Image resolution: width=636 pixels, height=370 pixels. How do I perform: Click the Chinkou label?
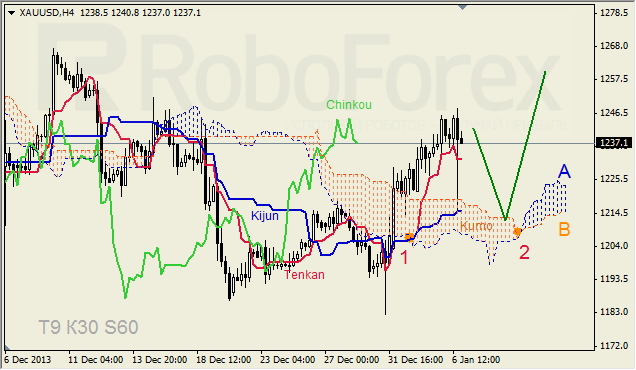[x=349, y=105]
